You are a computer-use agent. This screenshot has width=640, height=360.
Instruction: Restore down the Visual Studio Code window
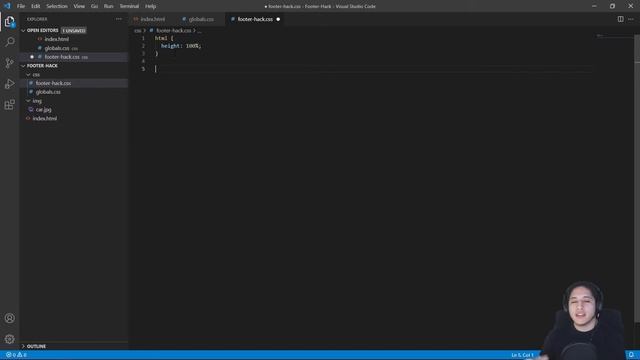[612, 6]
